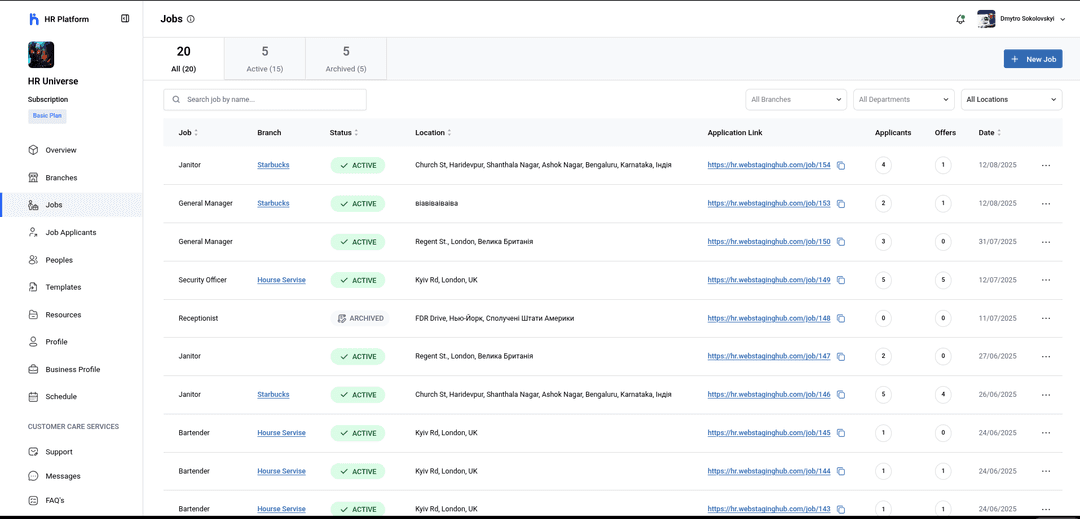Collapse the sidebar using the panel icon

point(125,18)
